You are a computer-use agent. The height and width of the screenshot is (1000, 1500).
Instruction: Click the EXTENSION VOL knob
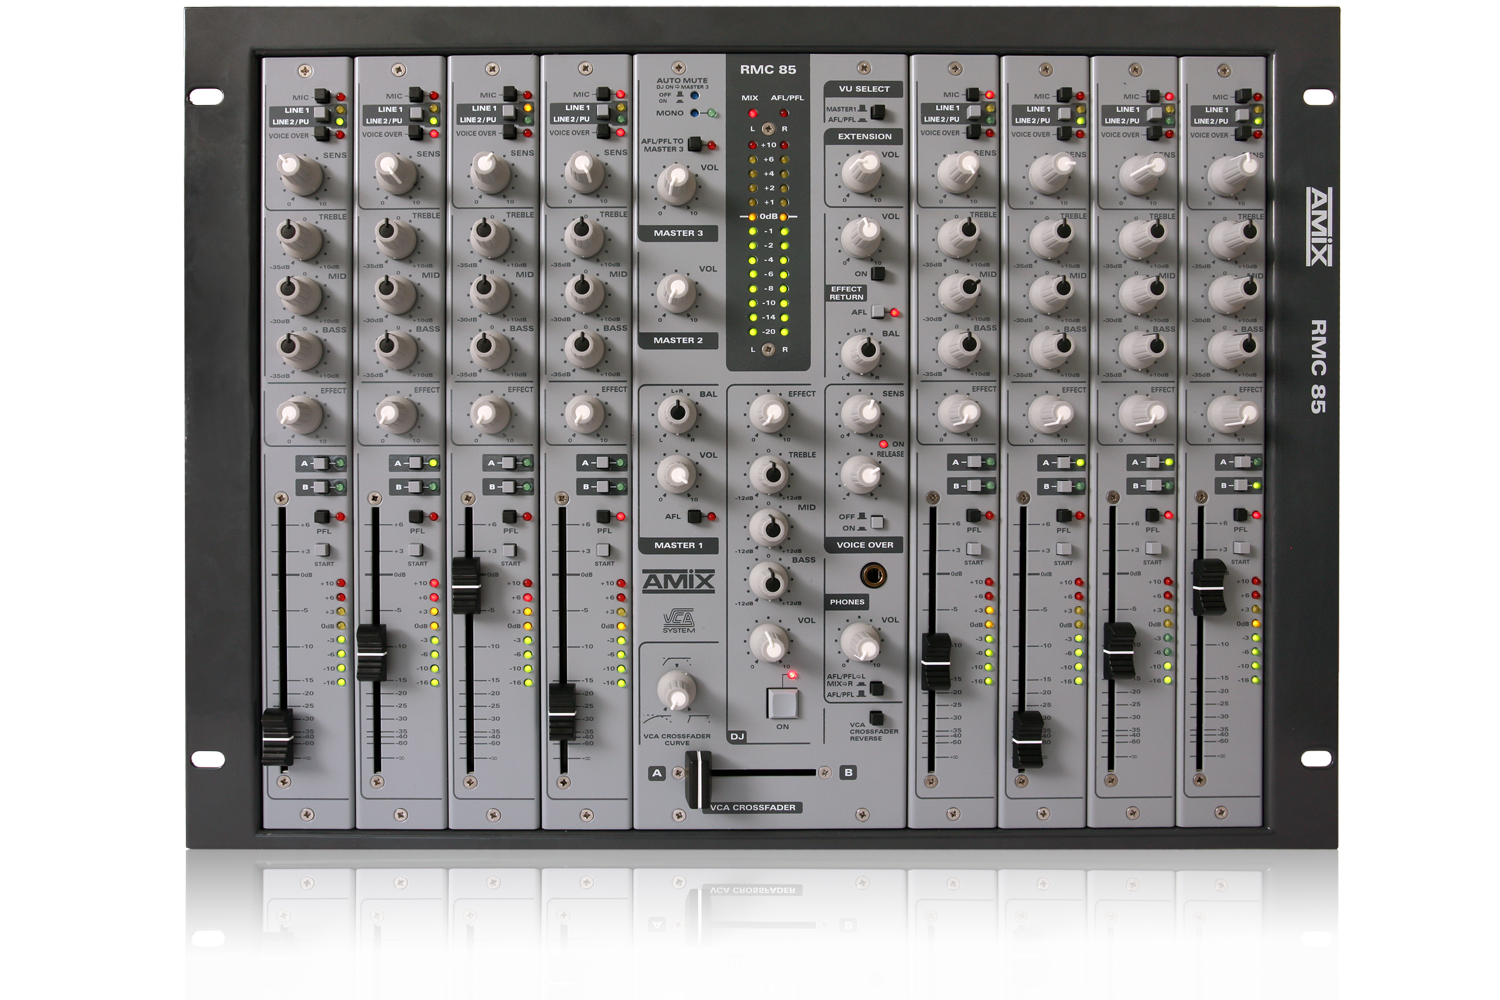[x=861, y=173]
